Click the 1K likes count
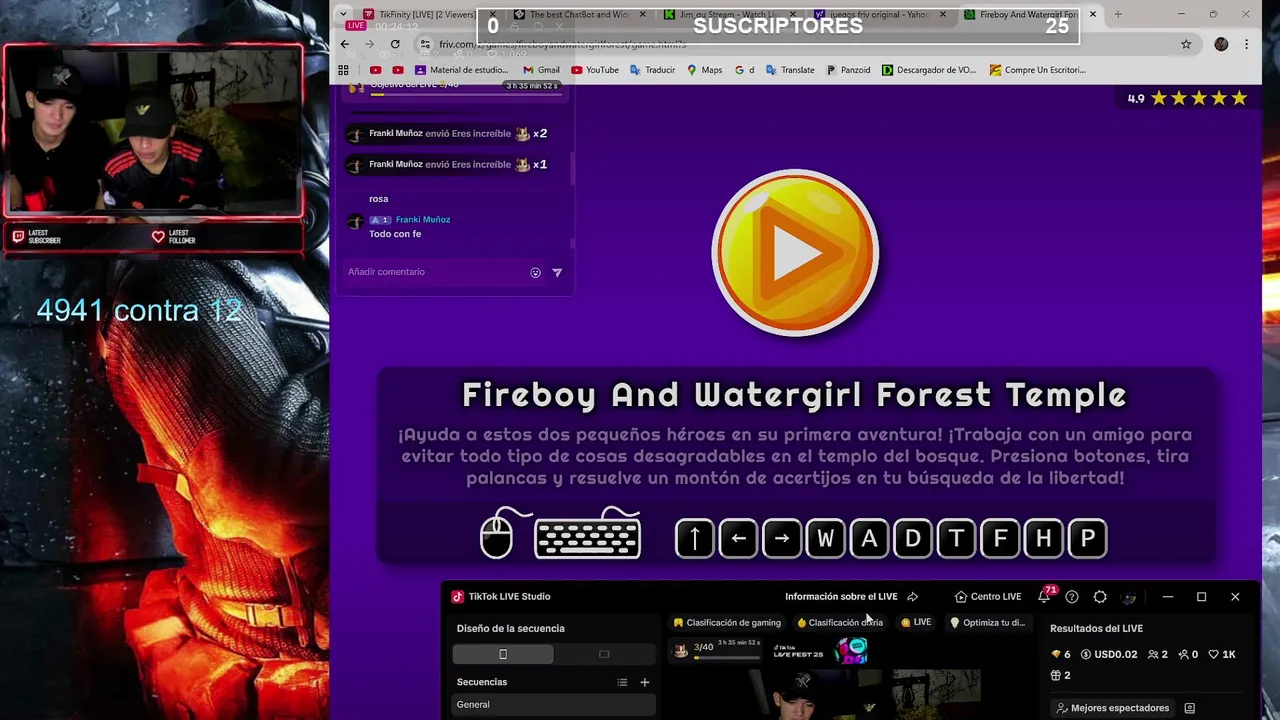Screen dimensions: 1280x720 [x=1222, y=654]
